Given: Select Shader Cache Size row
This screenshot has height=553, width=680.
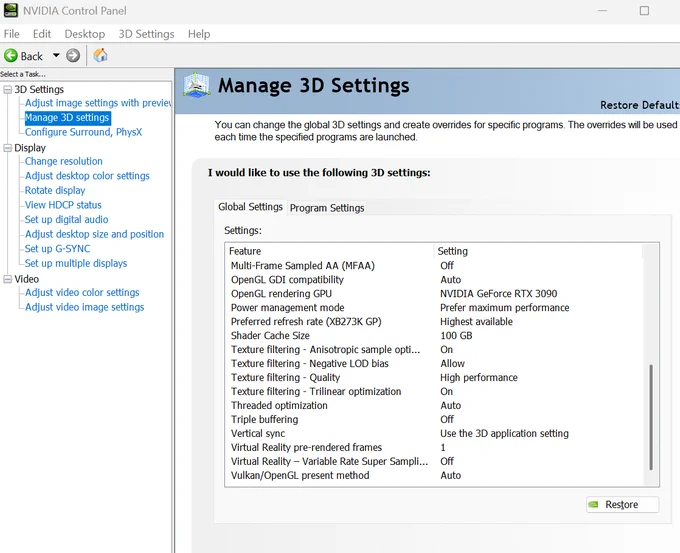Looking at the screenshot, I should [434, 335].
